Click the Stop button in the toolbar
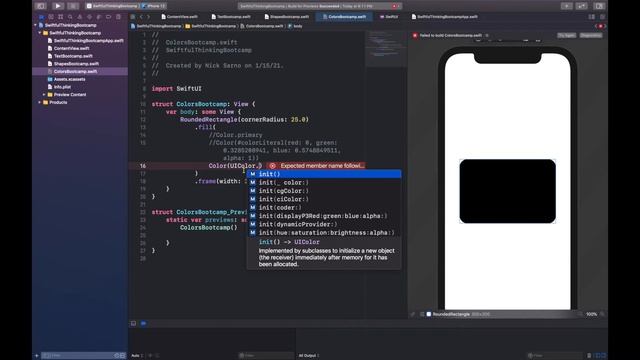Screen dimensions: 640x360 (x=73, y=6)
